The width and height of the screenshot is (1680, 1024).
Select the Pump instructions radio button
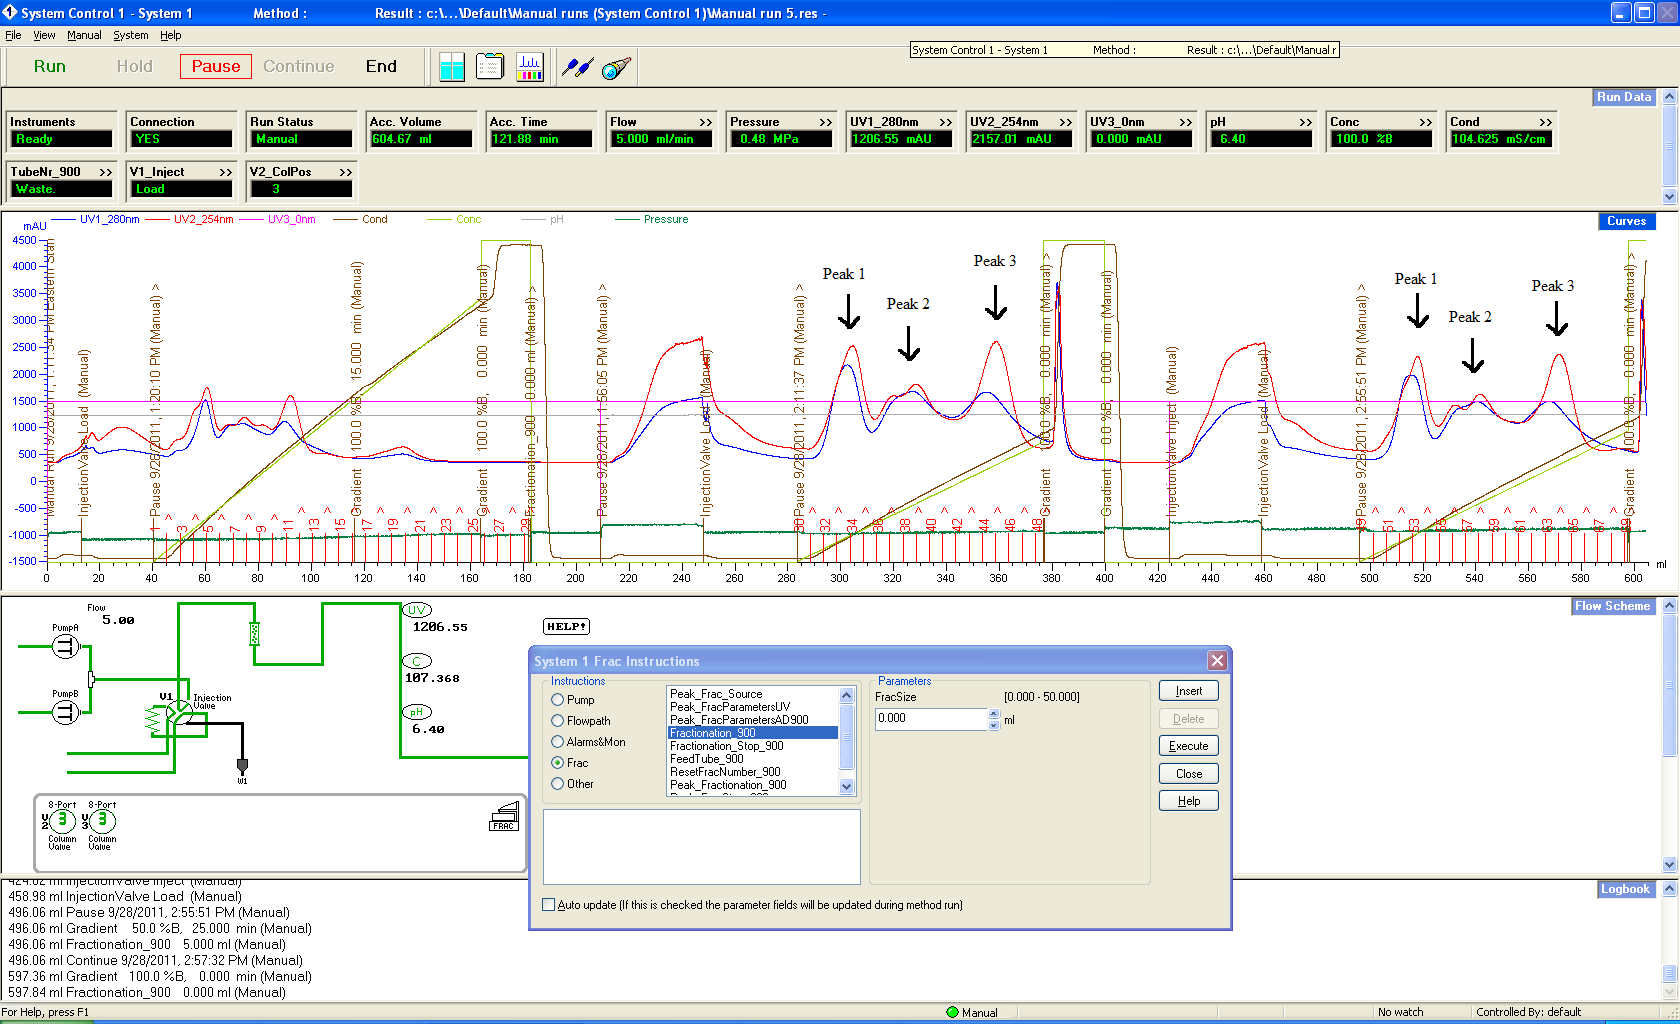tap(558, 700)
